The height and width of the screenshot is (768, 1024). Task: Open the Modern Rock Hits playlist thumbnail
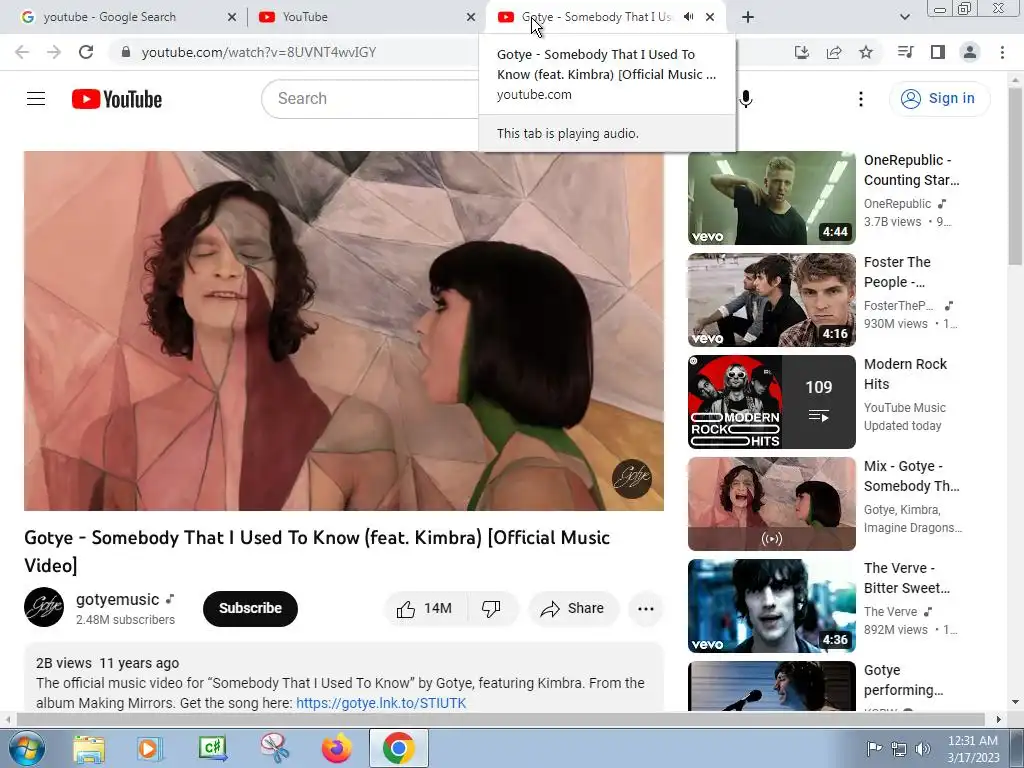click(771, 402)
